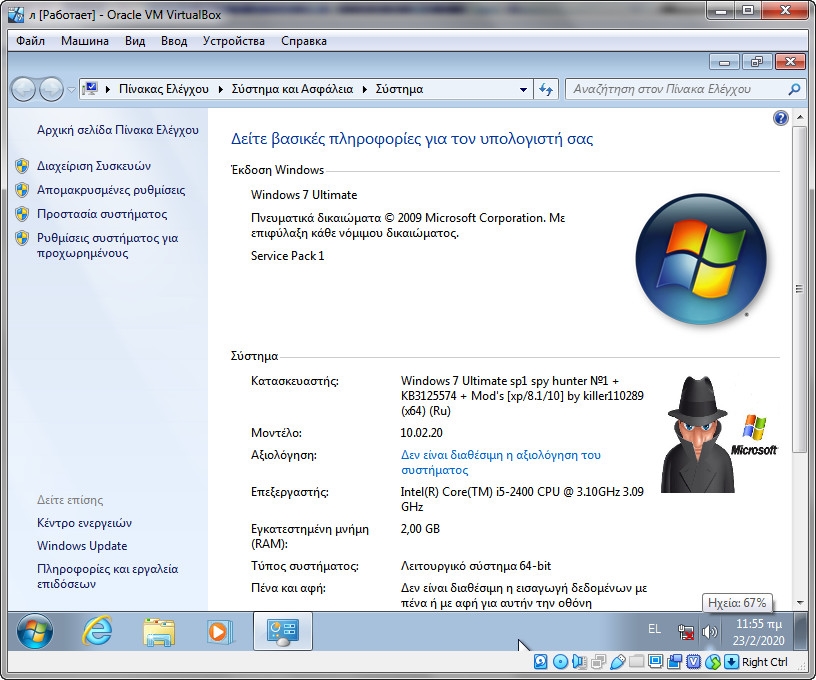Open Windows Explorer folder icon in taskbar
The height and width of the screenshot is (680, 816).
tap(159, 631)
